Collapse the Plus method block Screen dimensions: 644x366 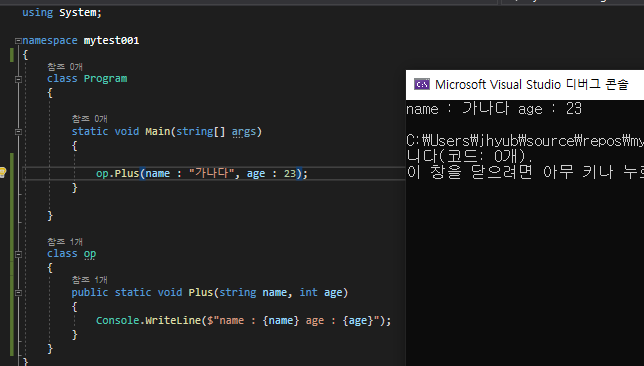18,293
